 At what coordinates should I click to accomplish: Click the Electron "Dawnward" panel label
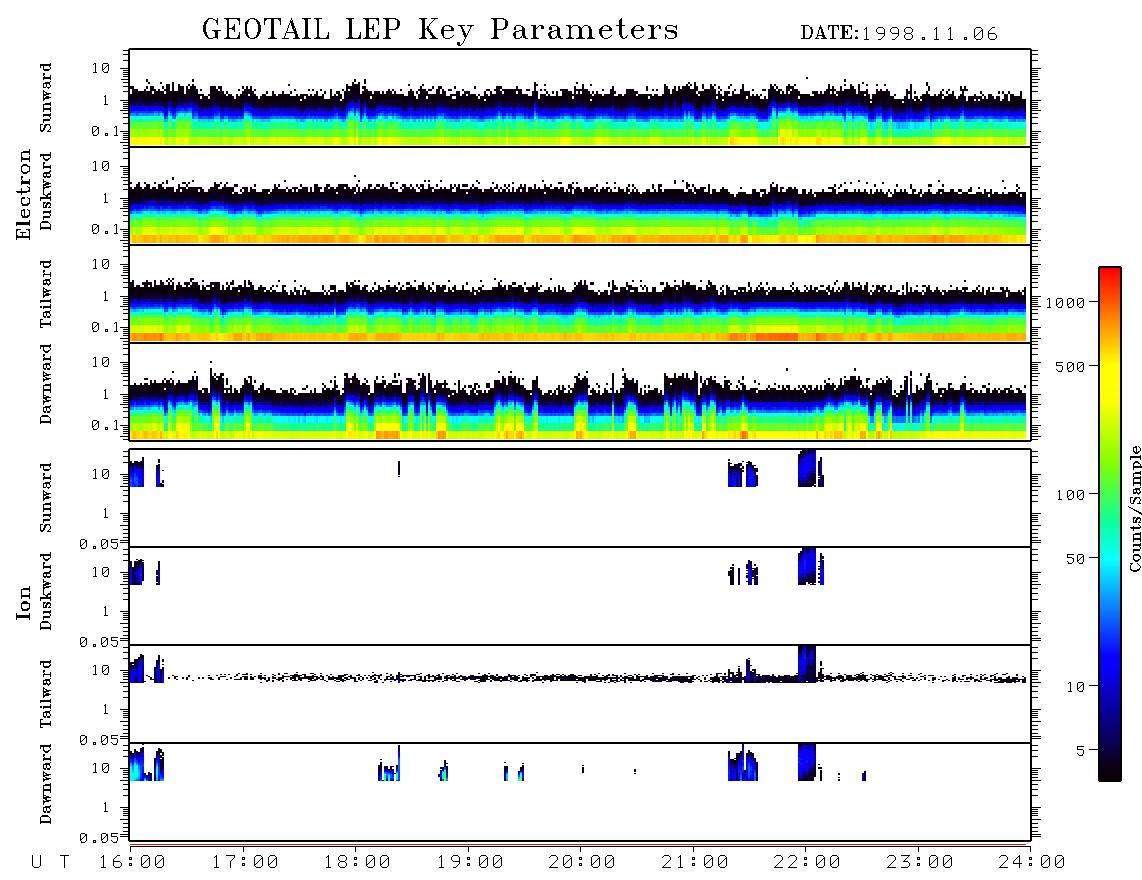(46, 384)
